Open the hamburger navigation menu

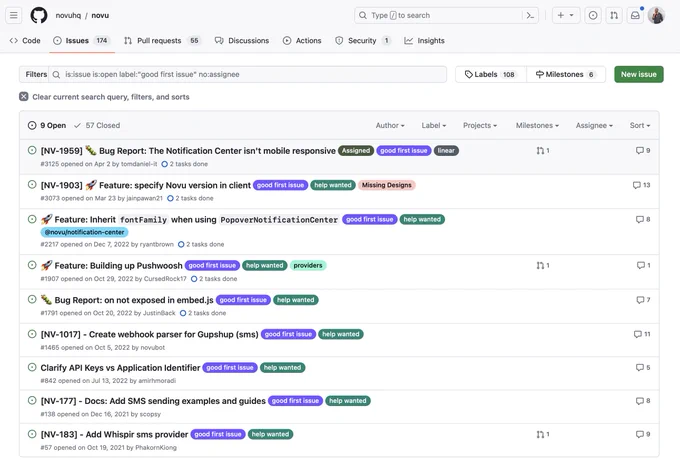click(14, 15)
